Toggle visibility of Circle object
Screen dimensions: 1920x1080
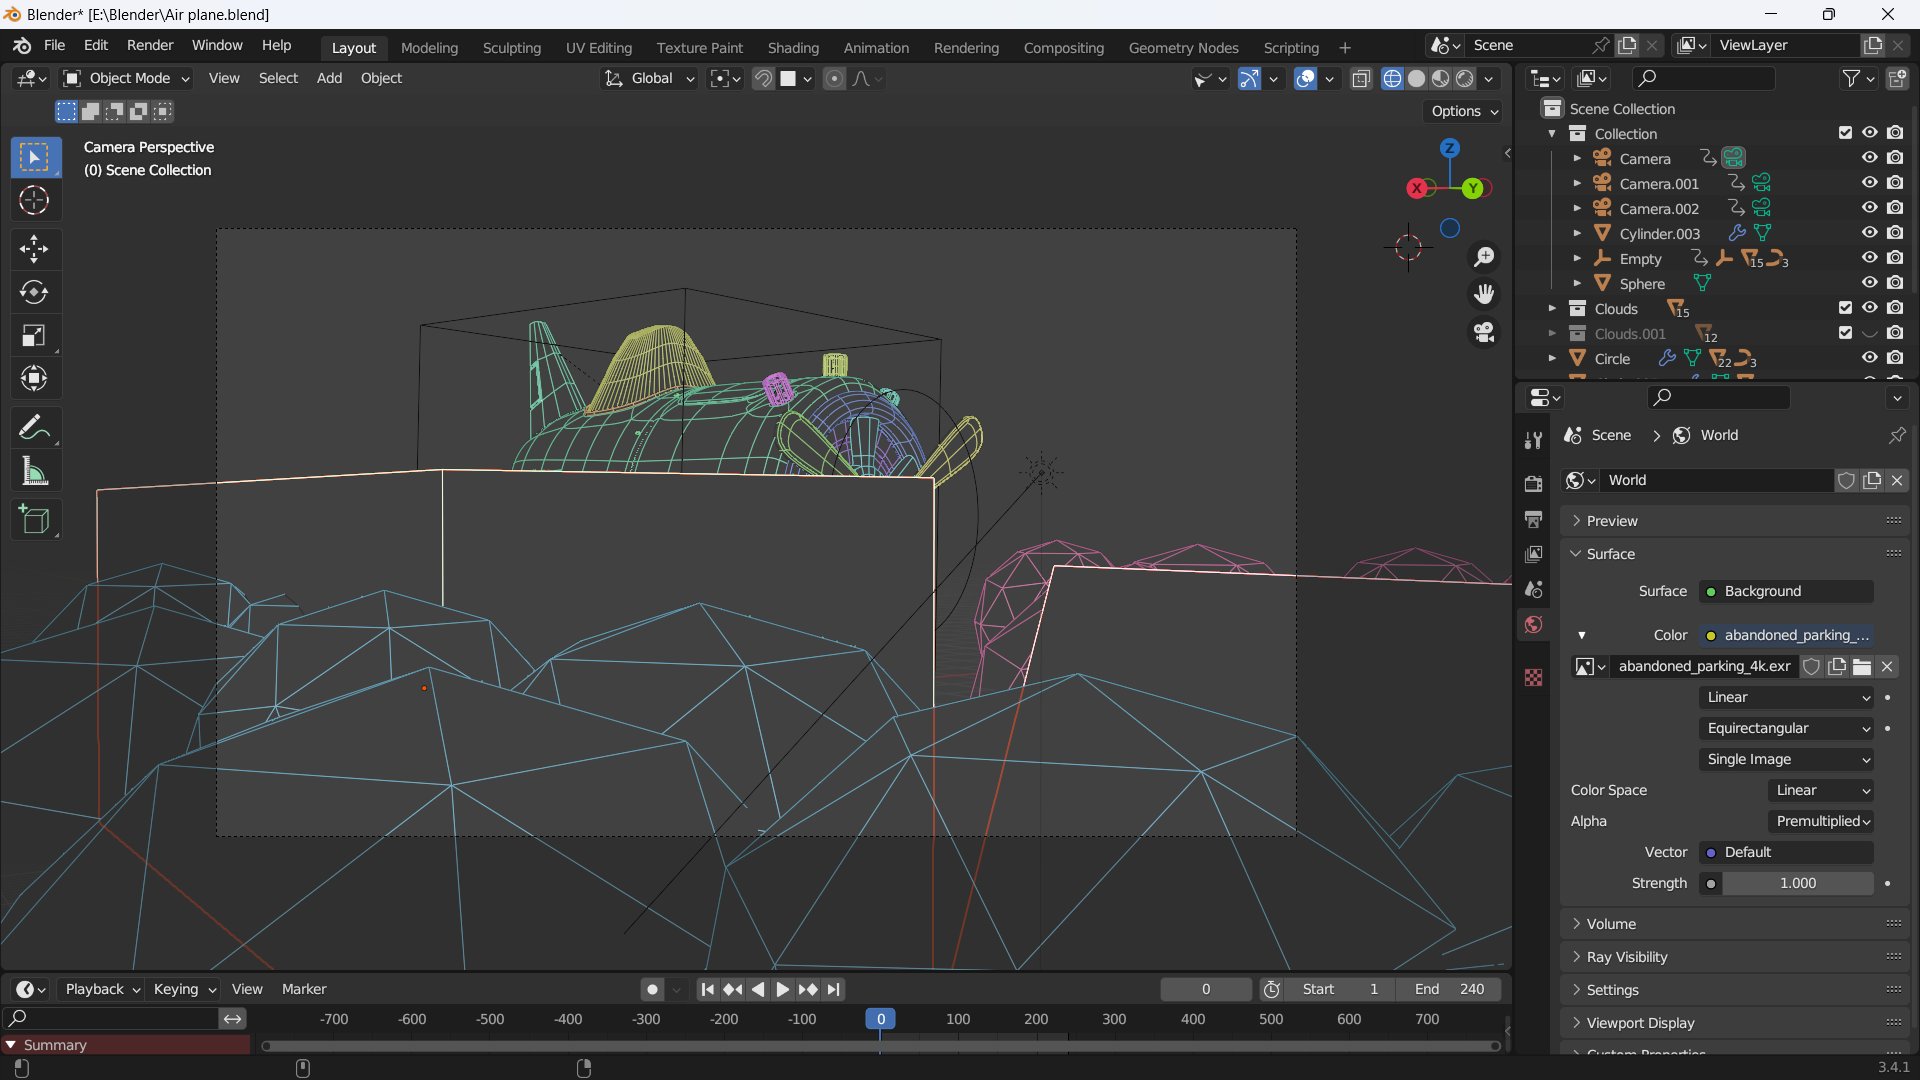[x=1870, y=357]
